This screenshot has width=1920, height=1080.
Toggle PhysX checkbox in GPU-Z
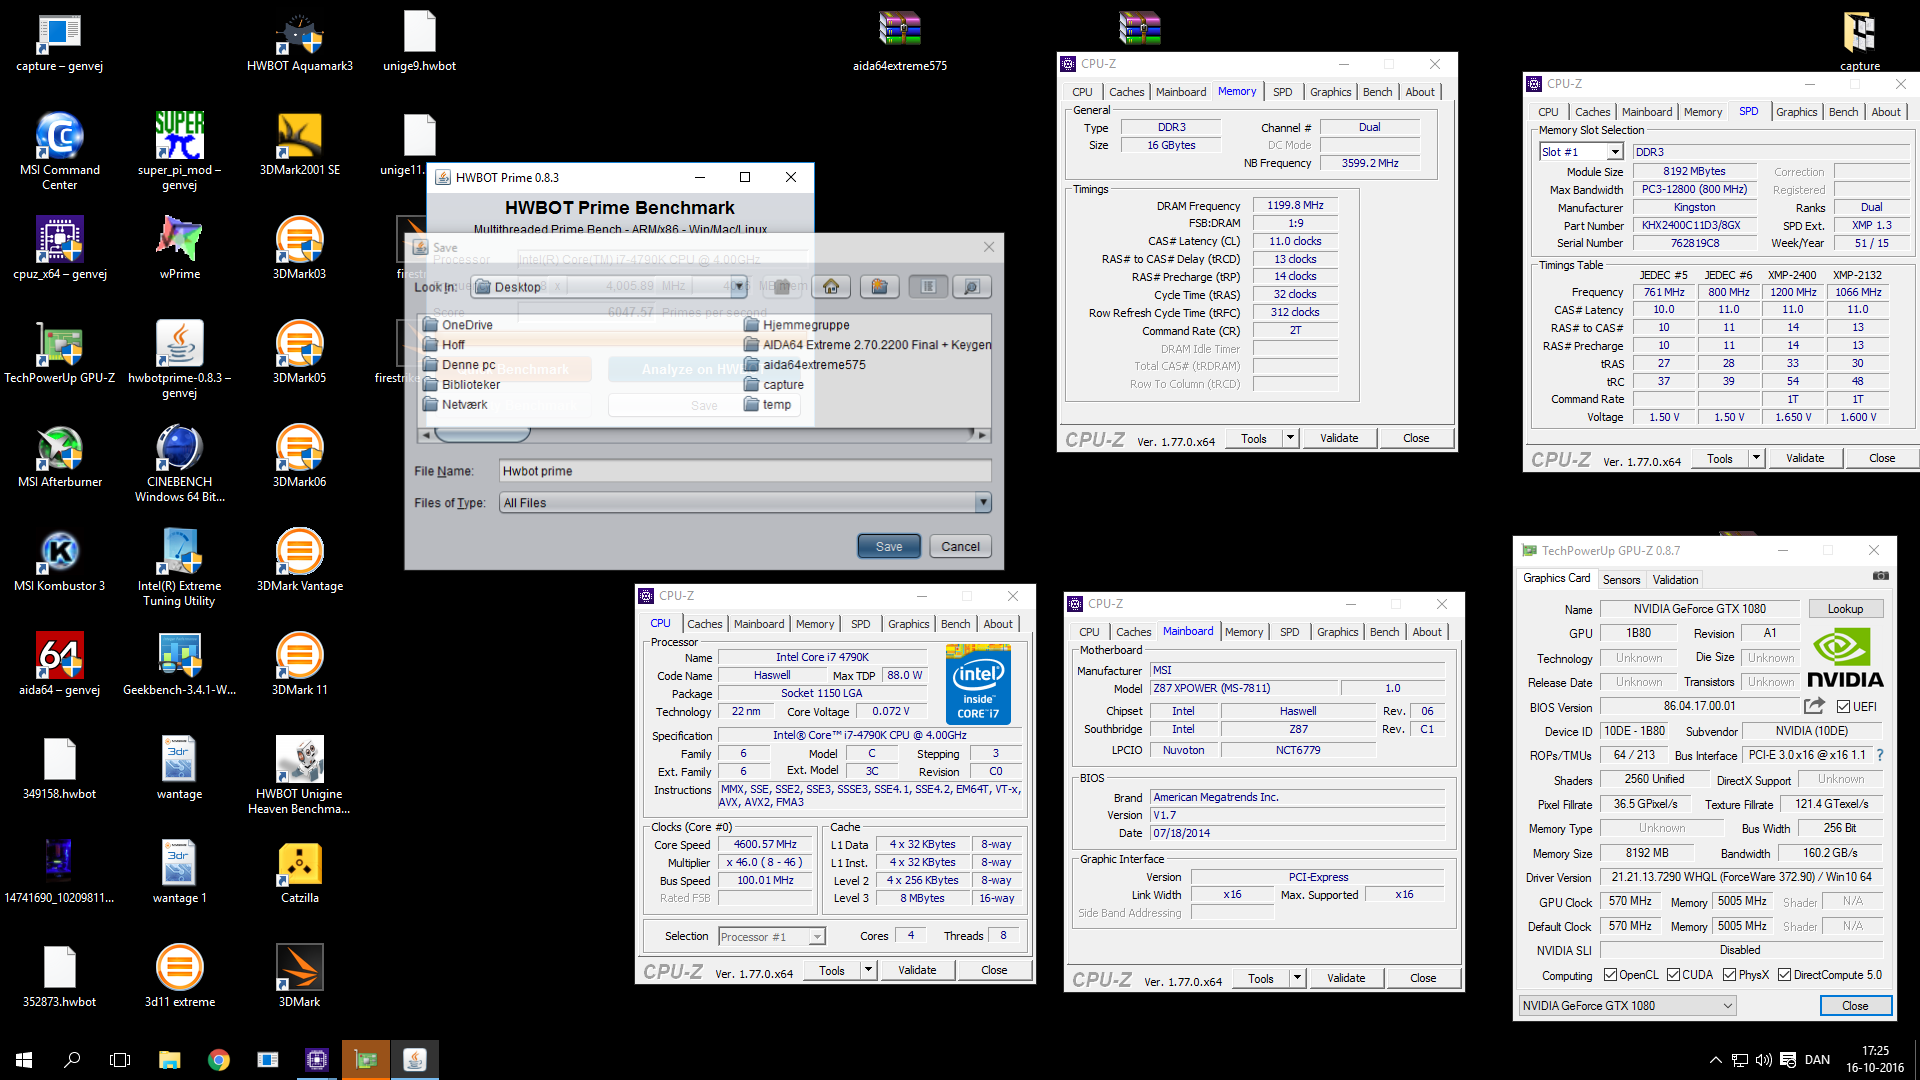click(x=1729, y=975)
